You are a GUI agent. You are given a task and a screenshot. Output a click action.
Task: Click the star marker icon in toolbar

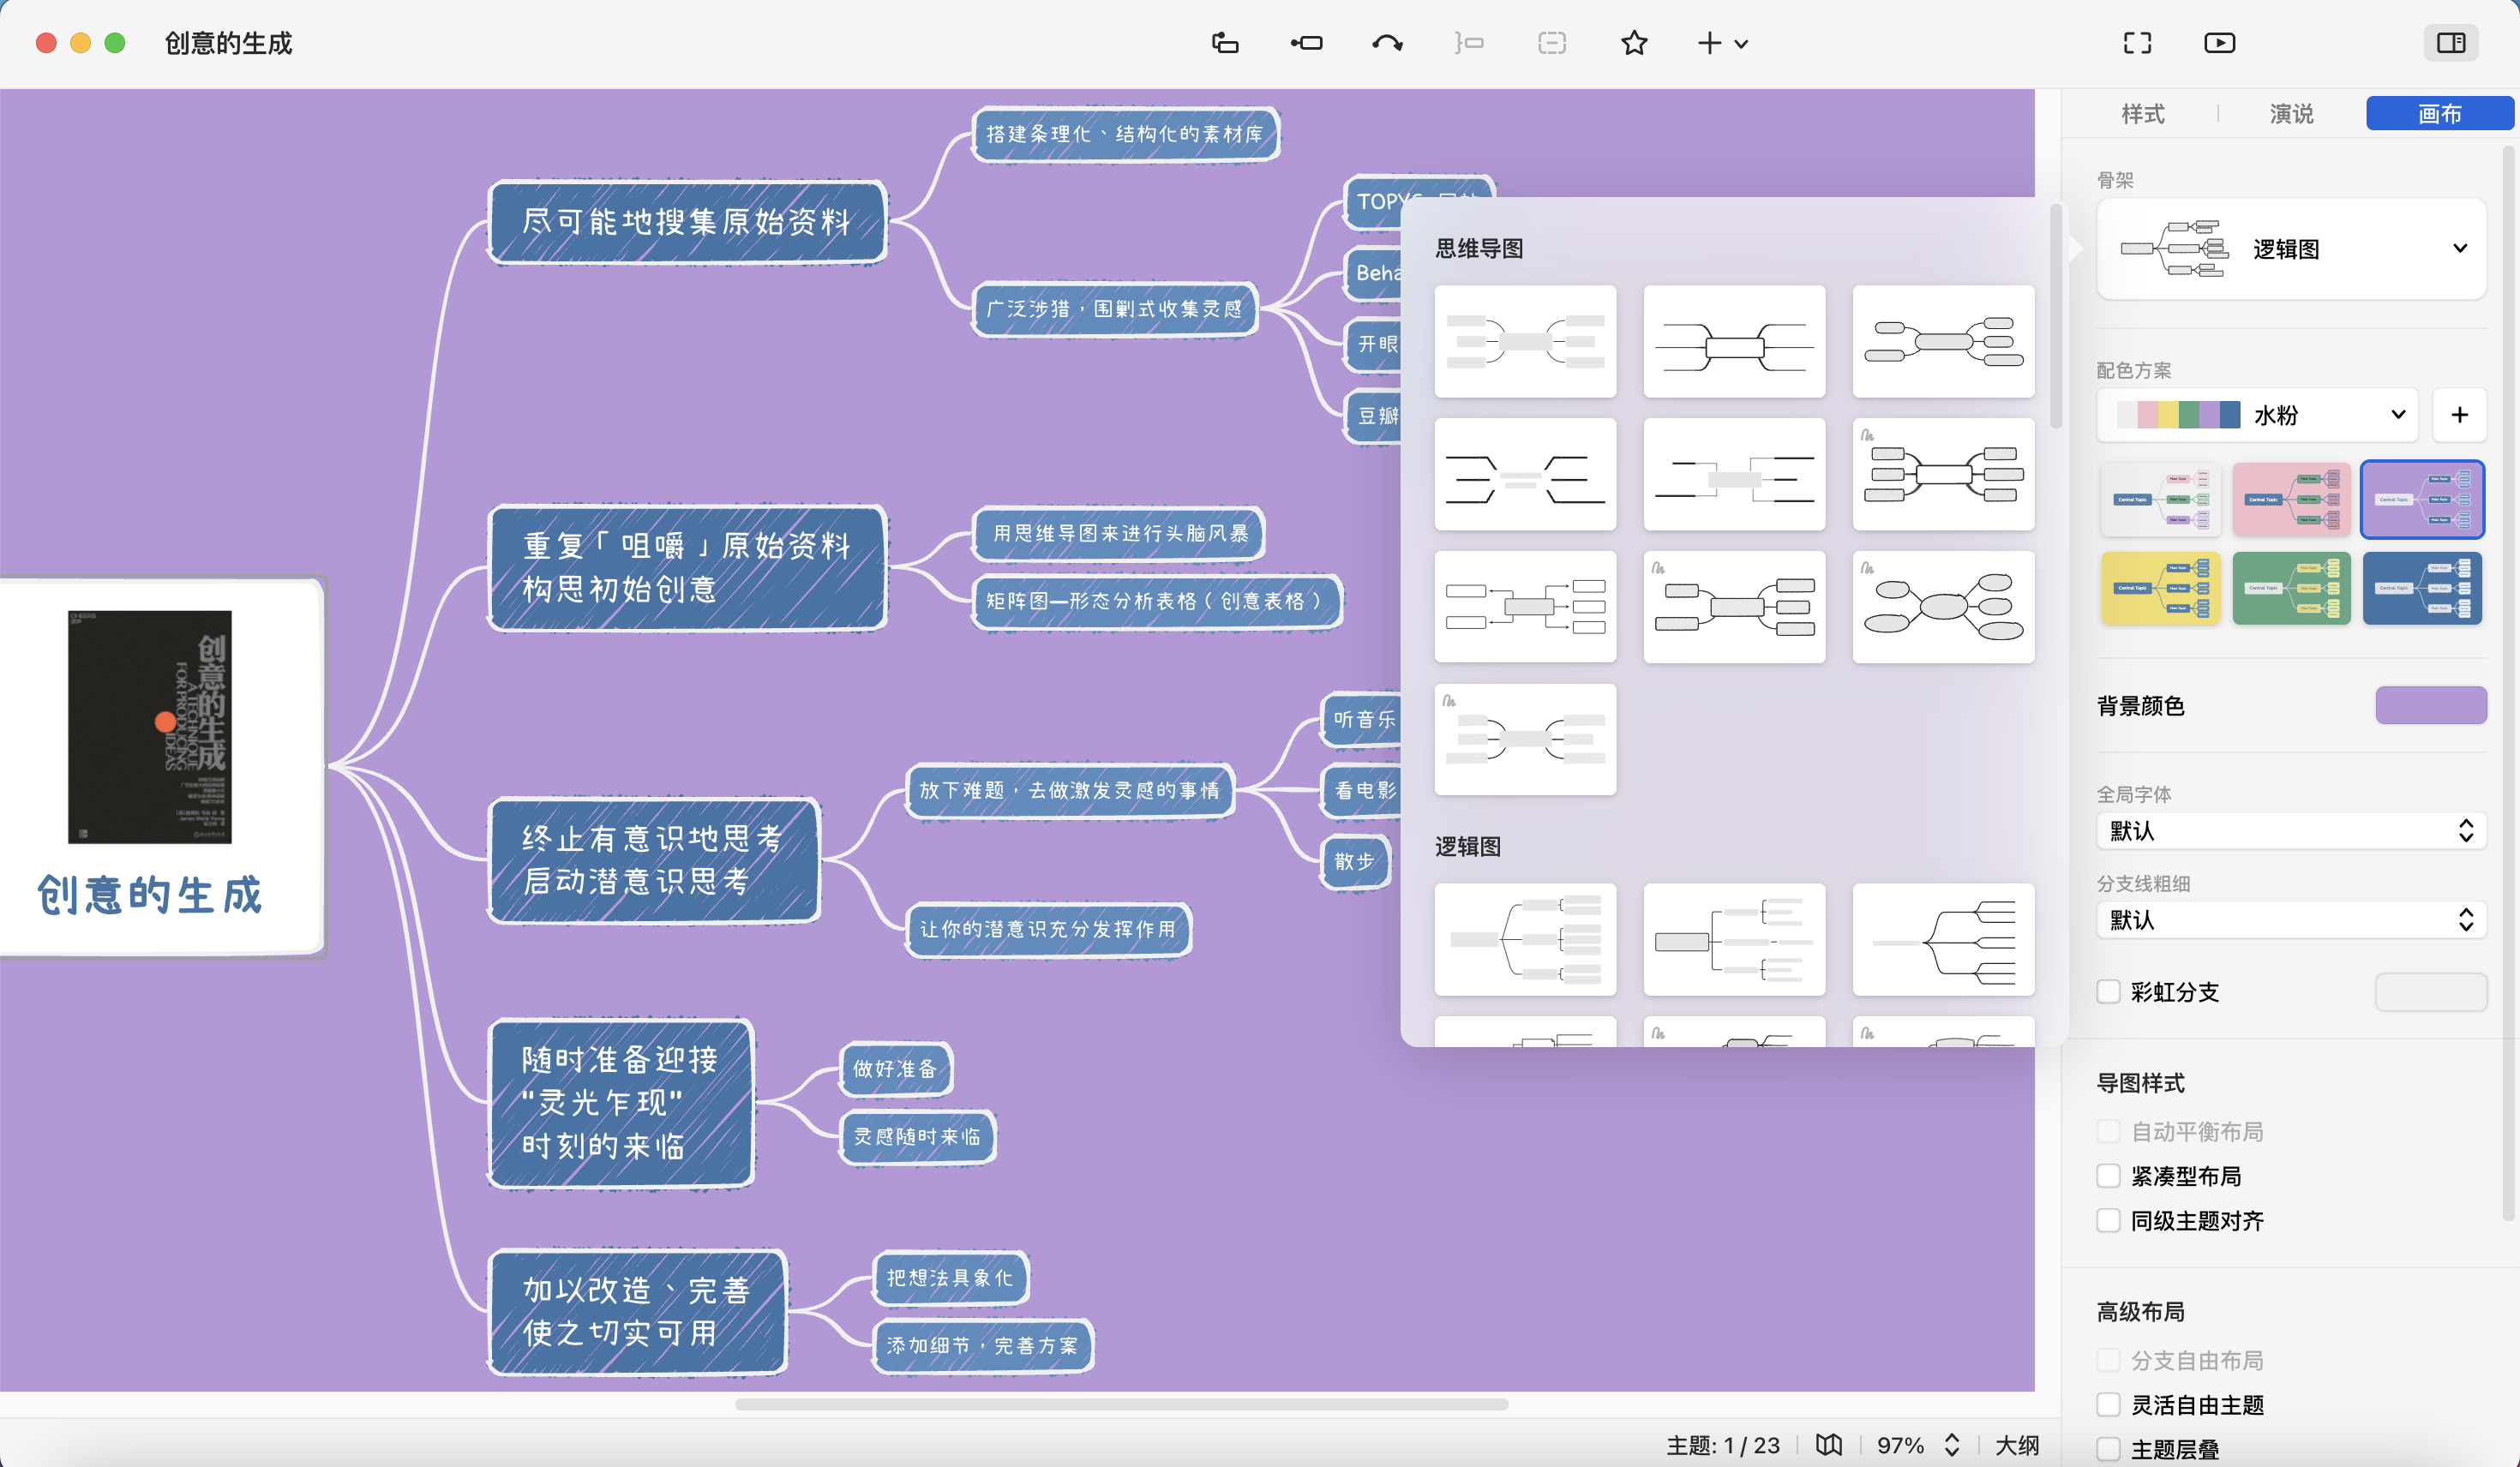pyautogui.click(x=1634, y=43)
